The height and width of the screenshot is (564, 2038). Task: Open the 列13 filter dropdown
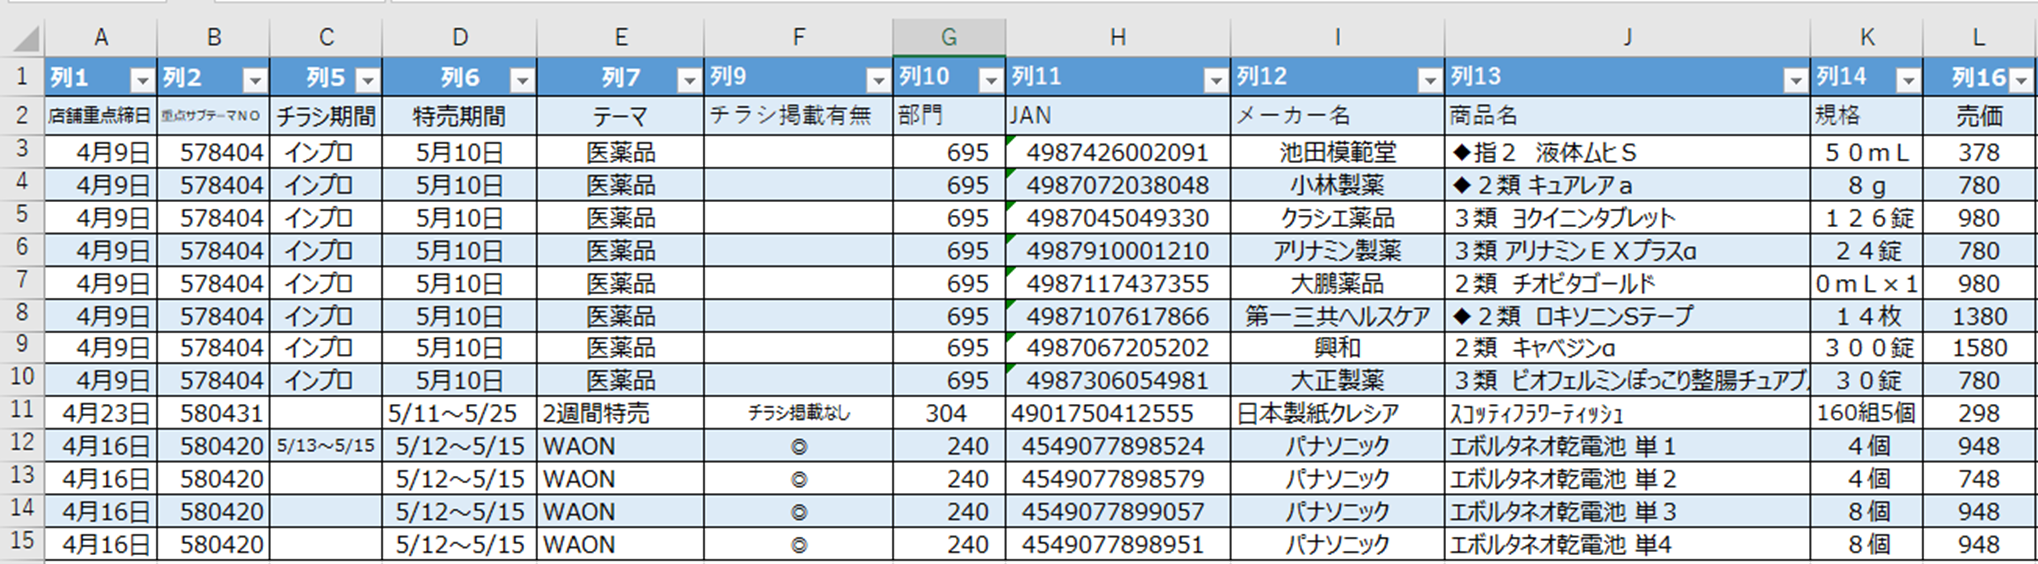pyautogui.click(x=1796, y=80)
